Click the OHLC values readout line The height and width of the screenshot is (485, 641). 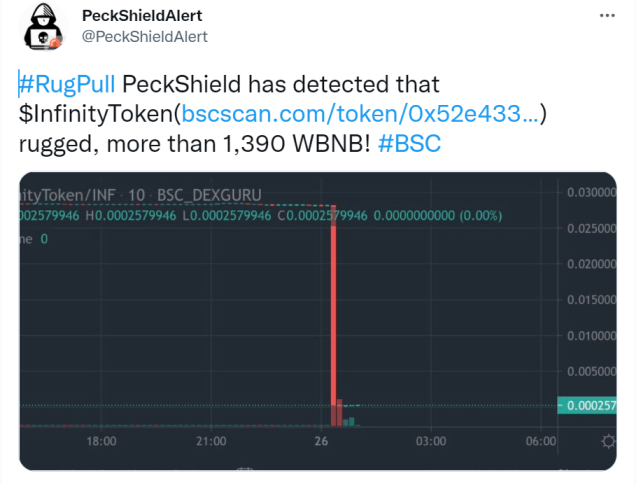tap(261, 216)
